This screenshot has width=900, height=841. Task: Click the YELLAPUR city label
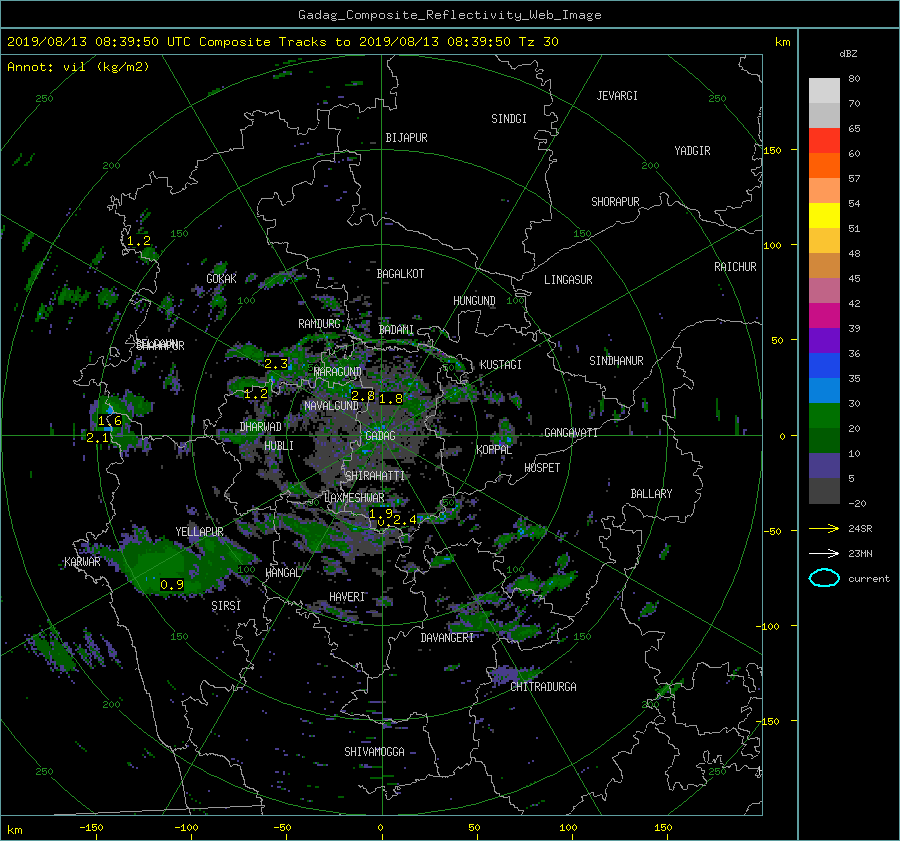[199, 532]
